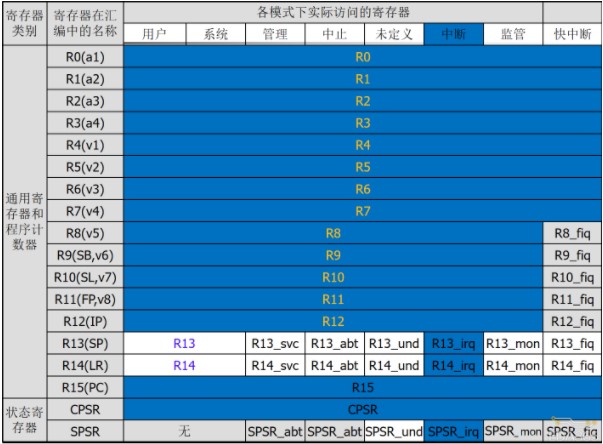603x444 pixels.
Task: Select the 中止 mode column header
Action: tap(335, 34)
